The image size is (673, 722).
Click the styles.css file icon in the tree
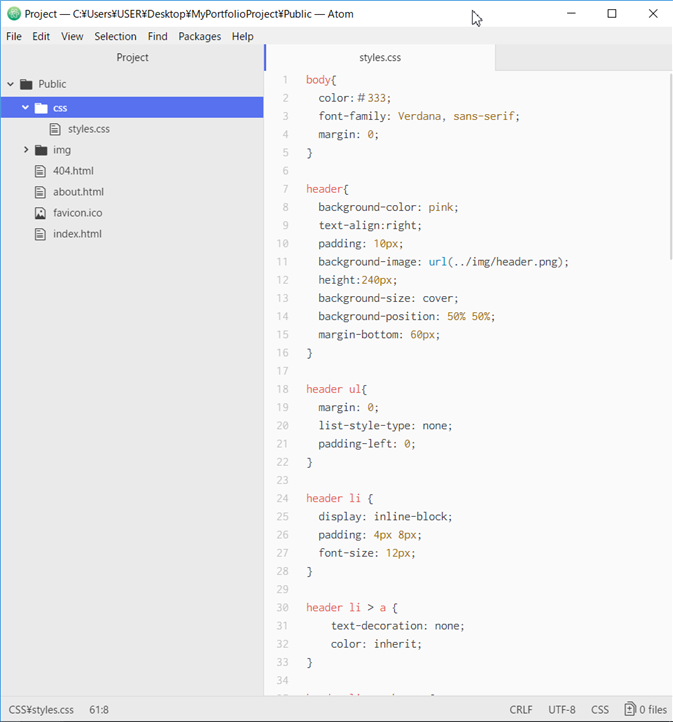pyautogui.click(x=55, y=129)
